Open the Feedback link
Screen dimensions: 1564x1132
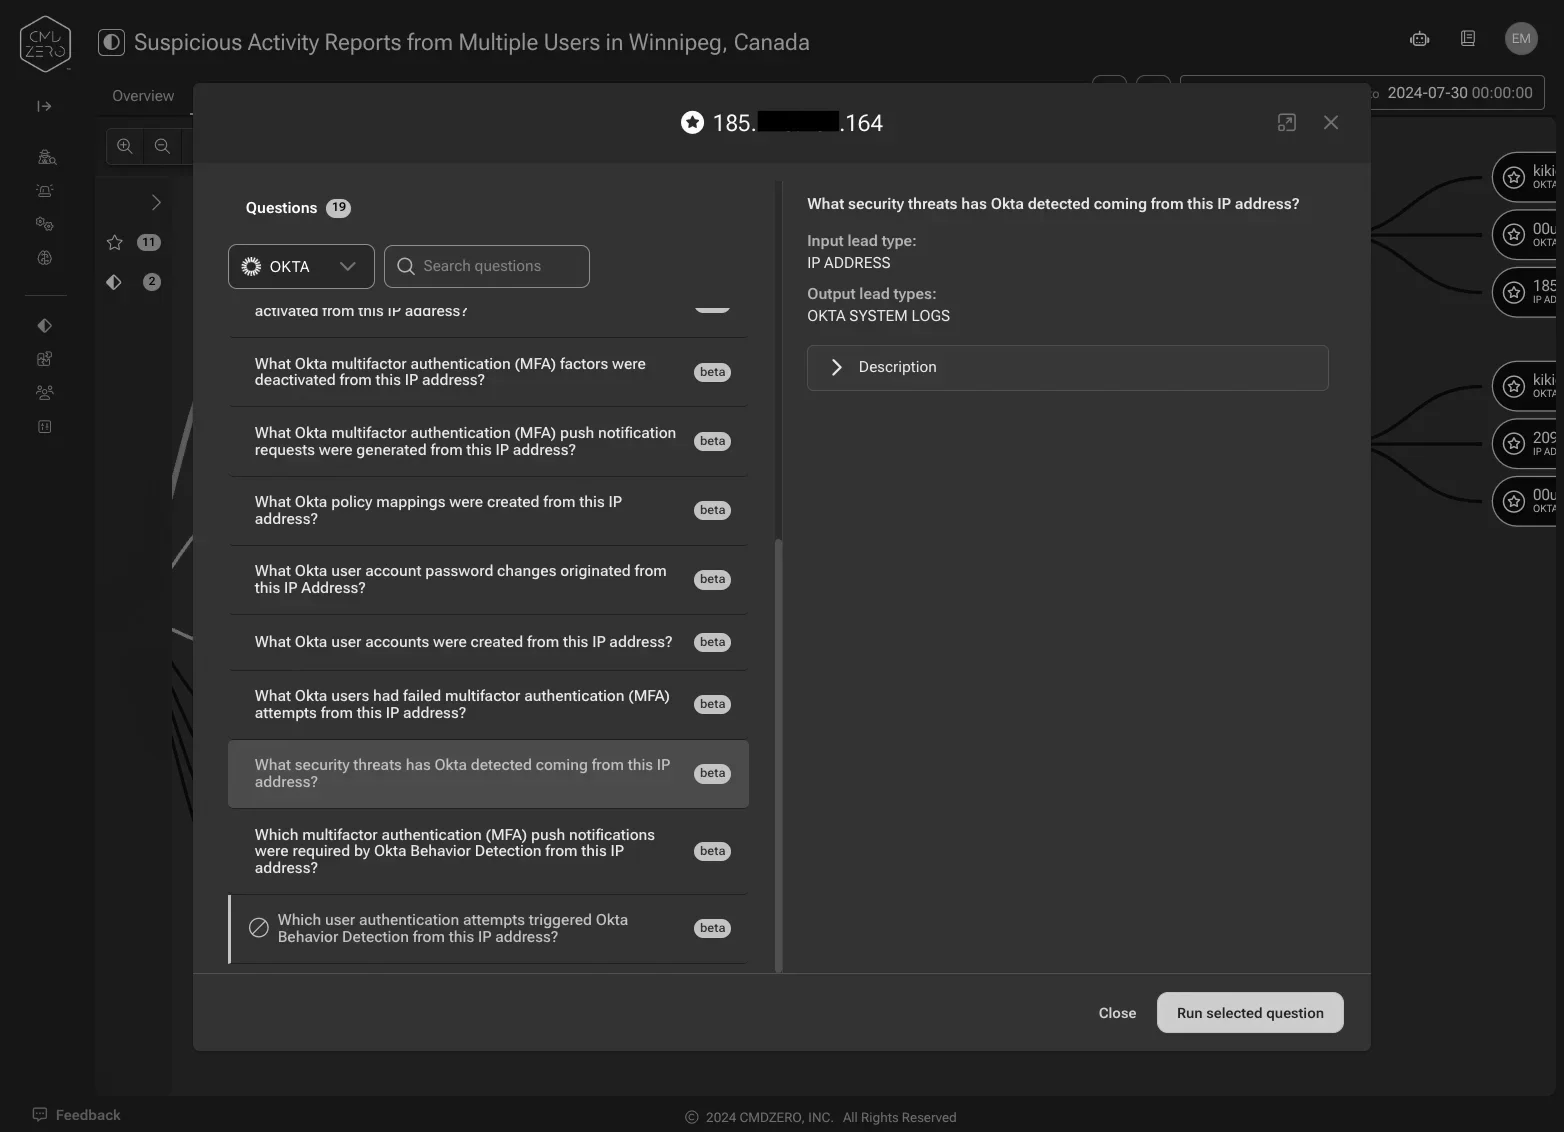point(77,1115)
